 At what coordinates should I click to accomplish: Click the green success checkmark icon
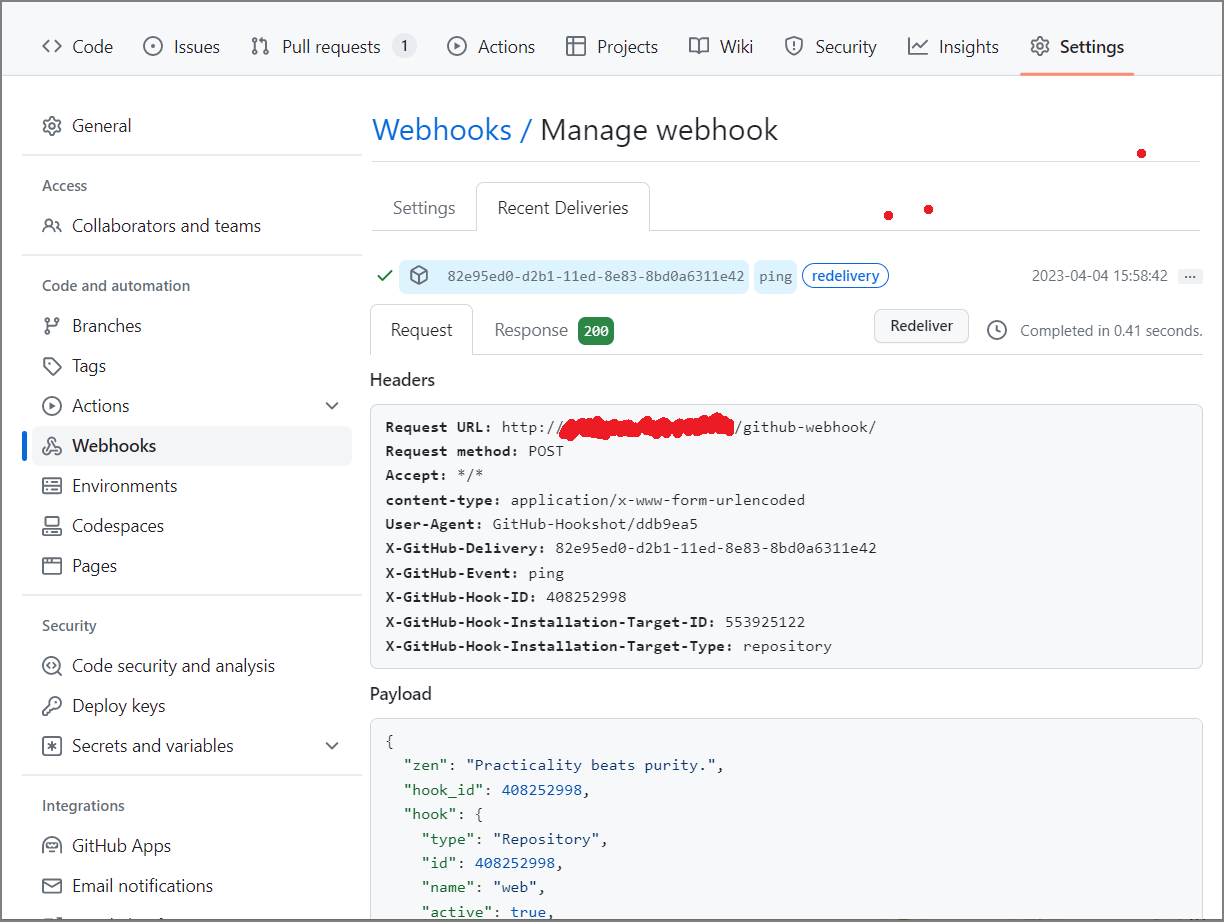click(384, 276)
